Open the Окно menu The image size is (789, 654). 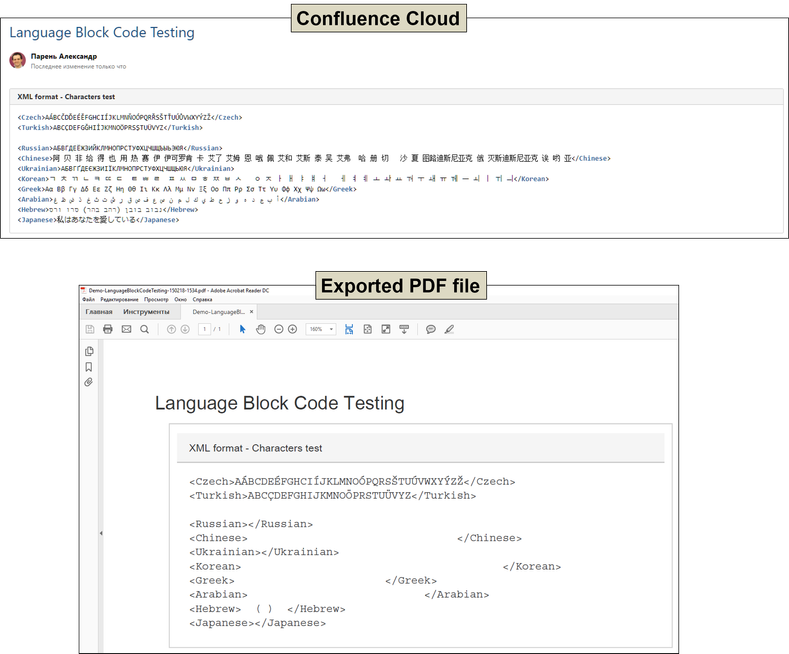(181, 299)
